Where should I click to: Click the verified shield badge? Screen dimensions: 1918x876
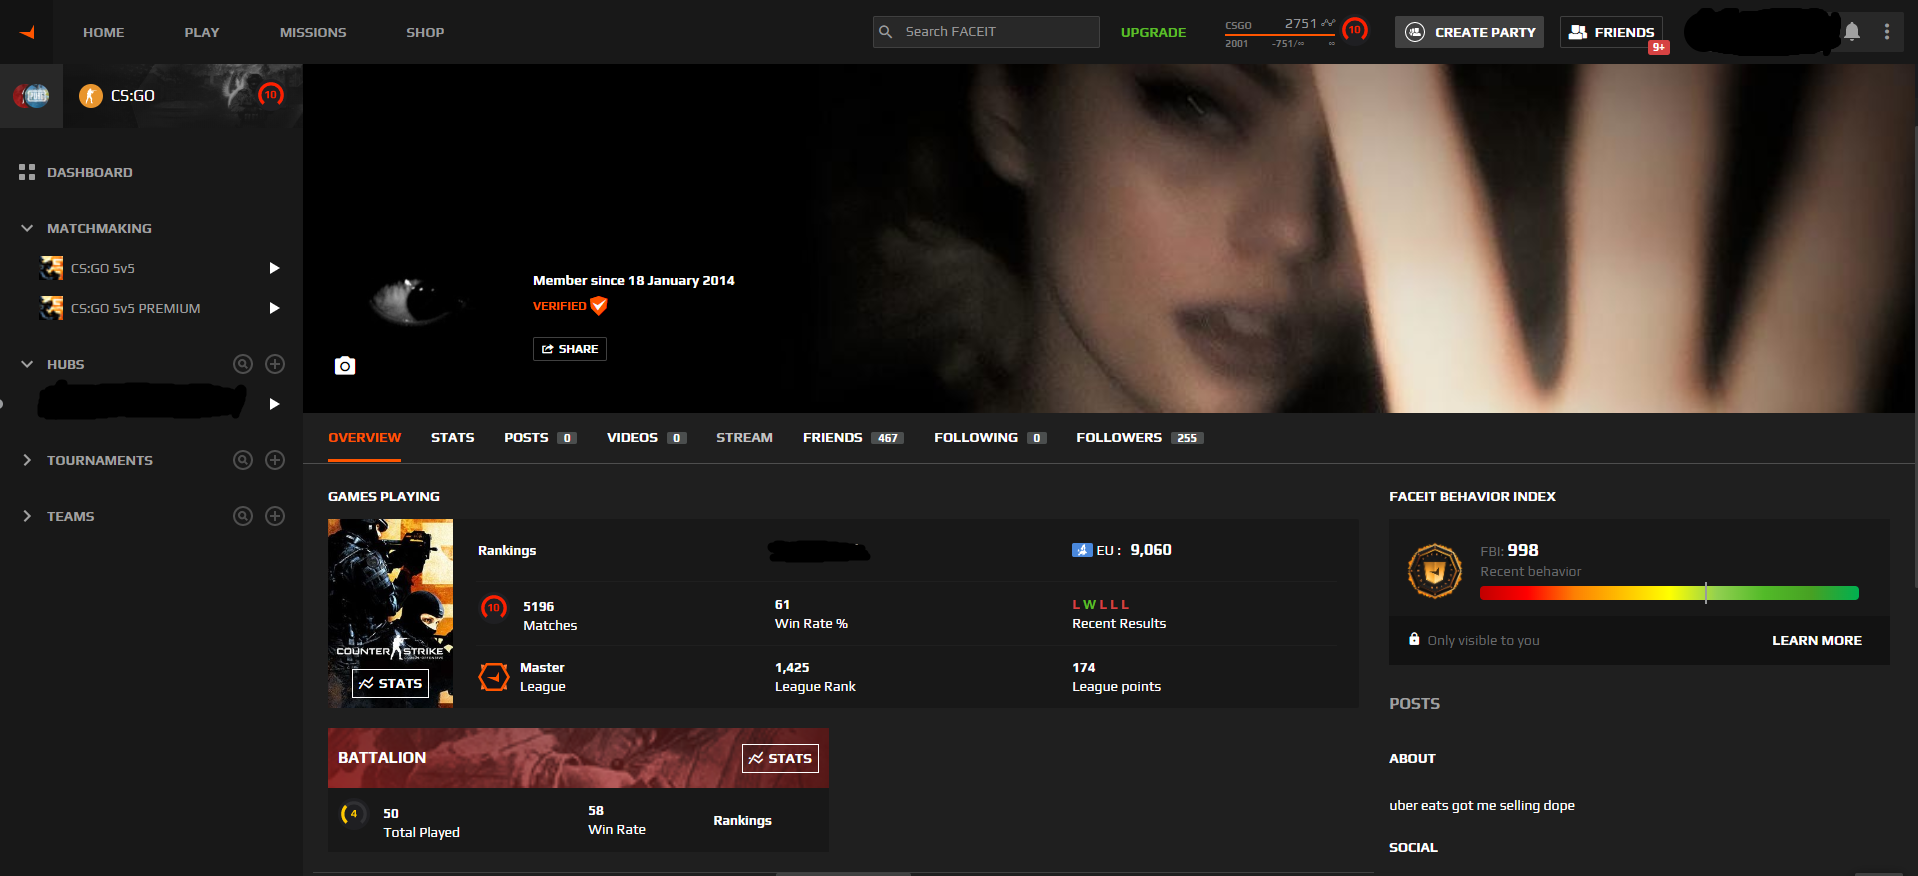pyautogui.click(x=599, y=306)
